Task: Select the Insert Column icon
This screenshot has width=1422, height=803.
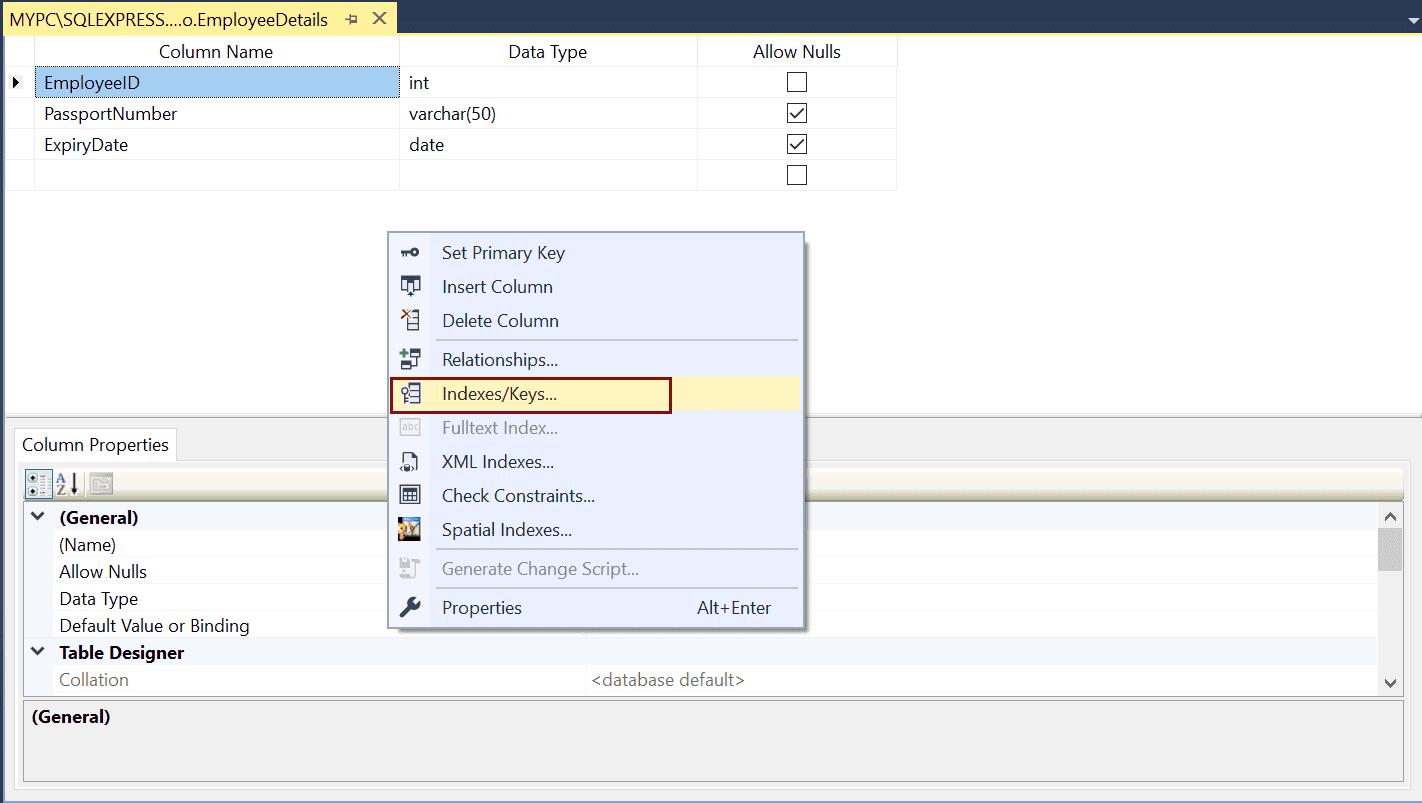Action: coord(410,287)
